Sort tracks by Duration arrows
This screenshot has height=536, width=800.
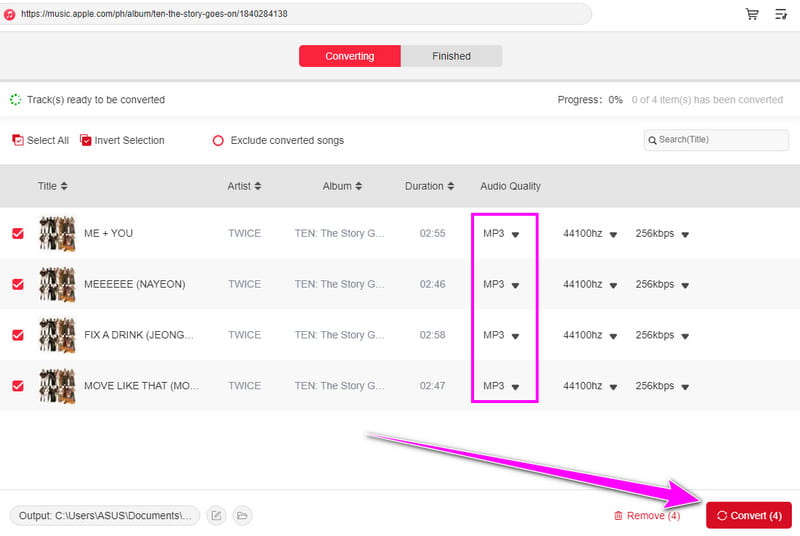(x=451, y=186)
